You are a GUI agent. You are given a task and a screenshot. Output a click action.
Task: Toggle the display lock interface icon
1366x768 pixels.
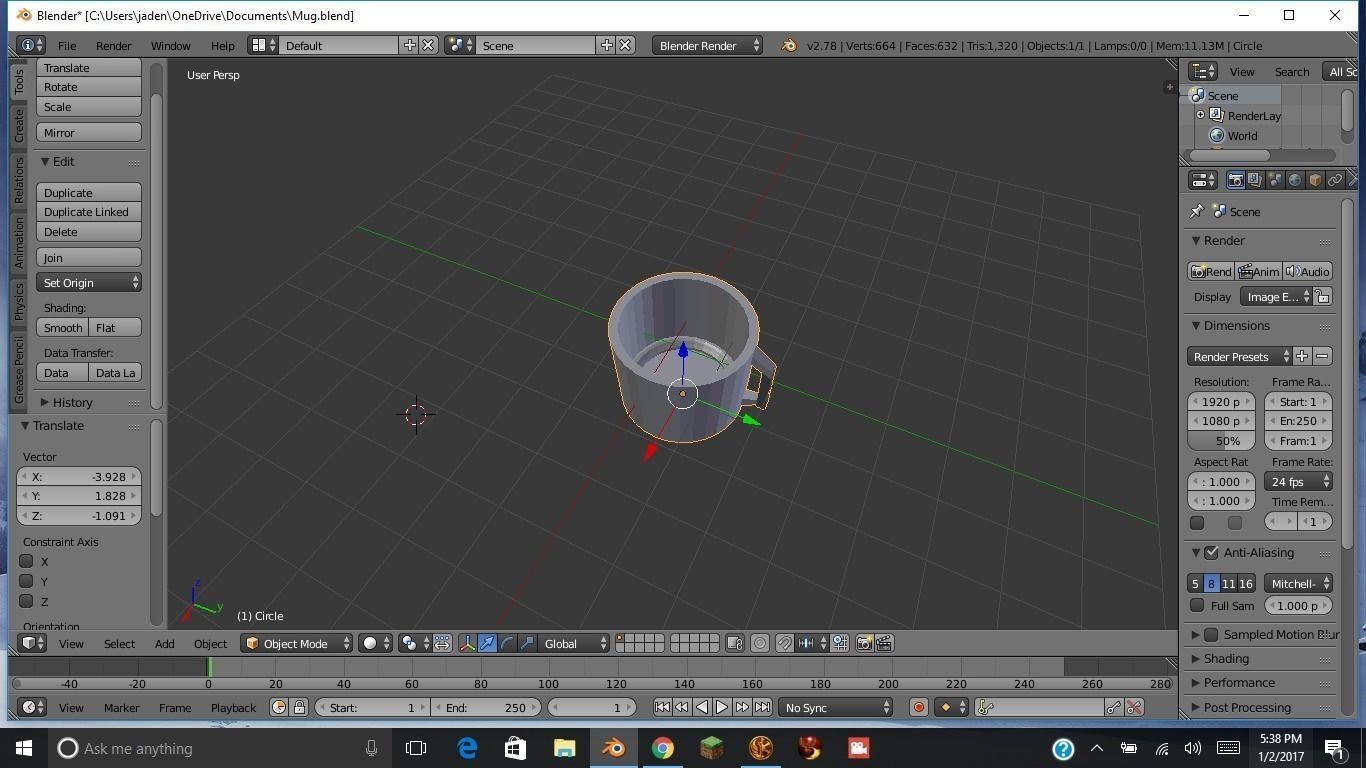pos(1322,296)
